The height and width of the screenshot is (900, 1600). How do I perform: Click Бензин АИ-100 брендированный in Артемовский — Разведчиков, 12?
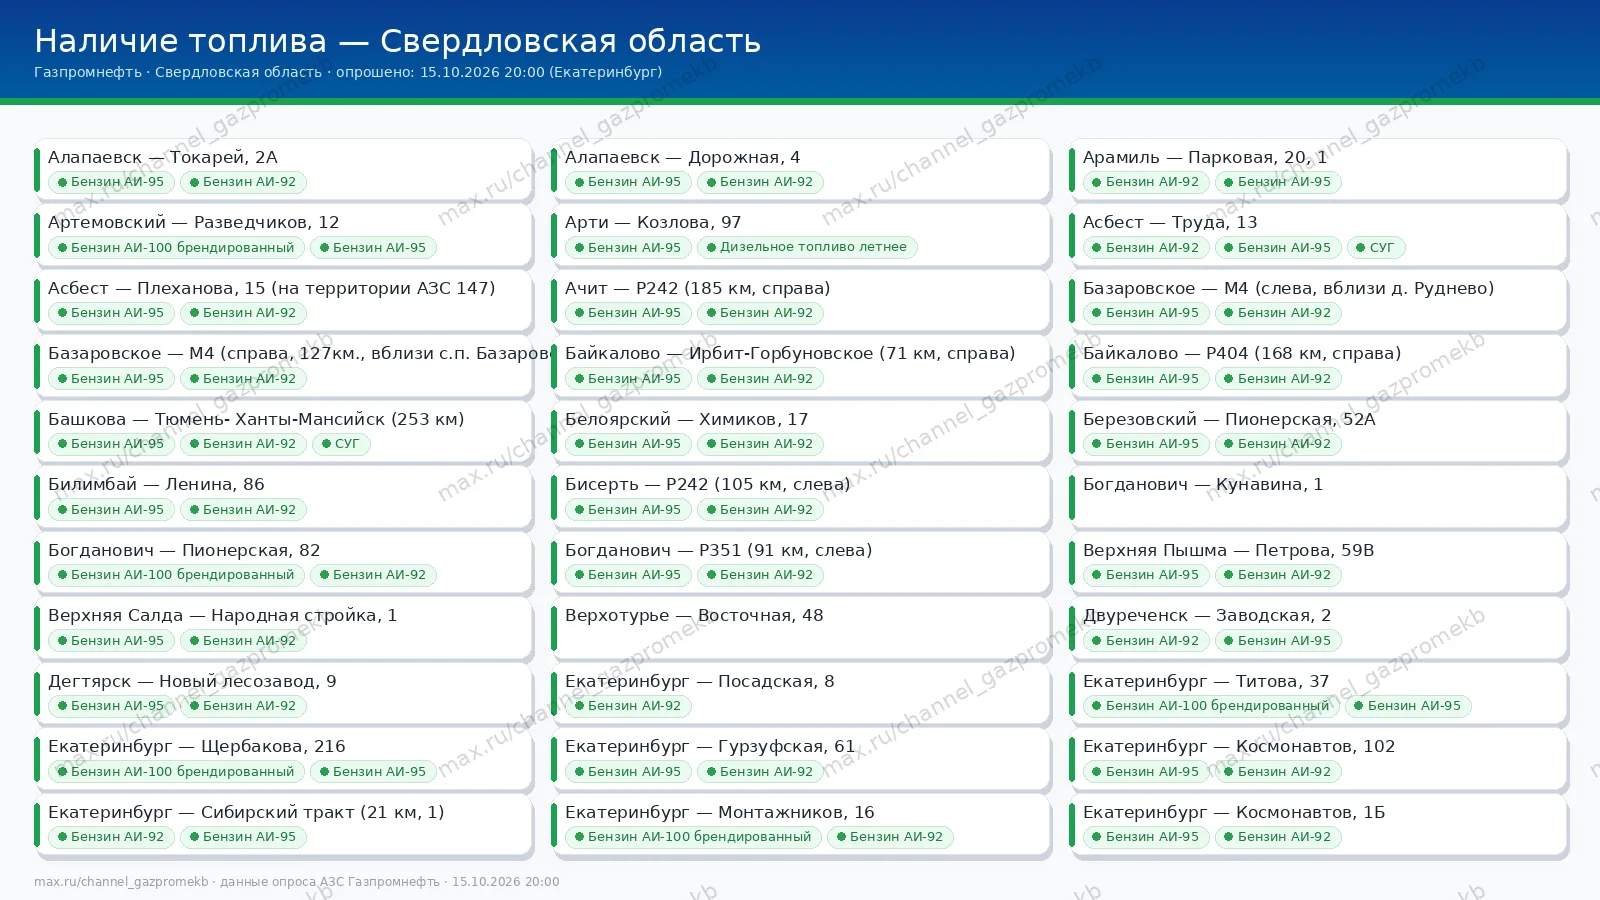(176, 248)
